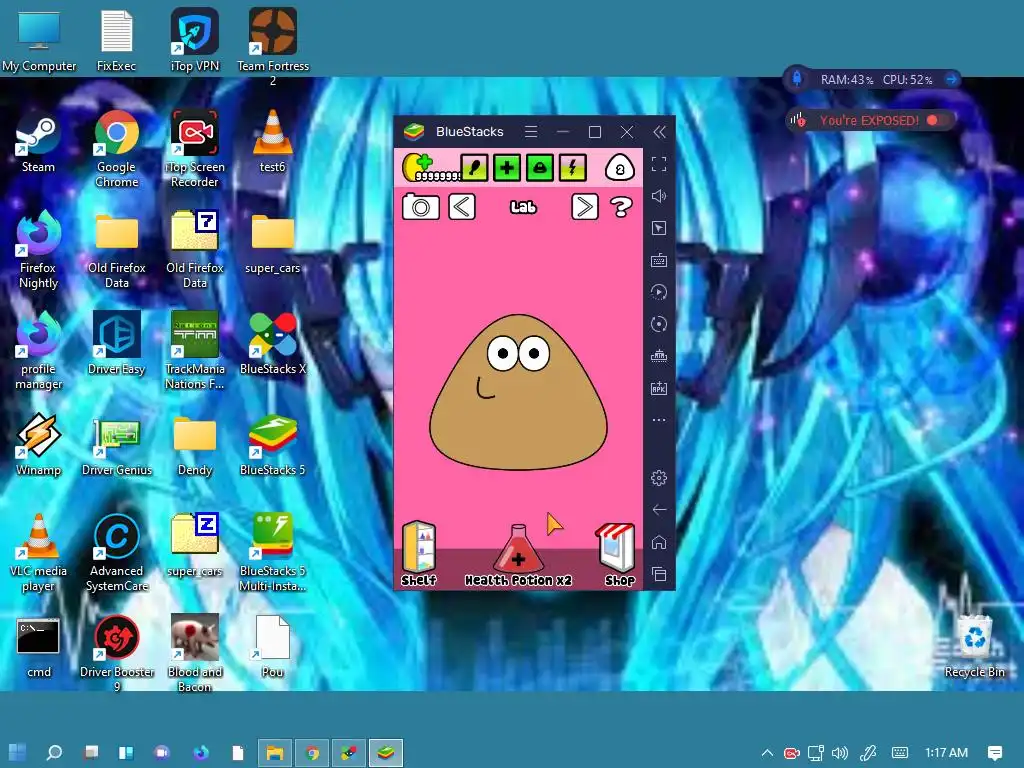Collapse the BlueStacks side toolbar
The height and width of the screenshot is (768, 1024).
coord(660,132)
